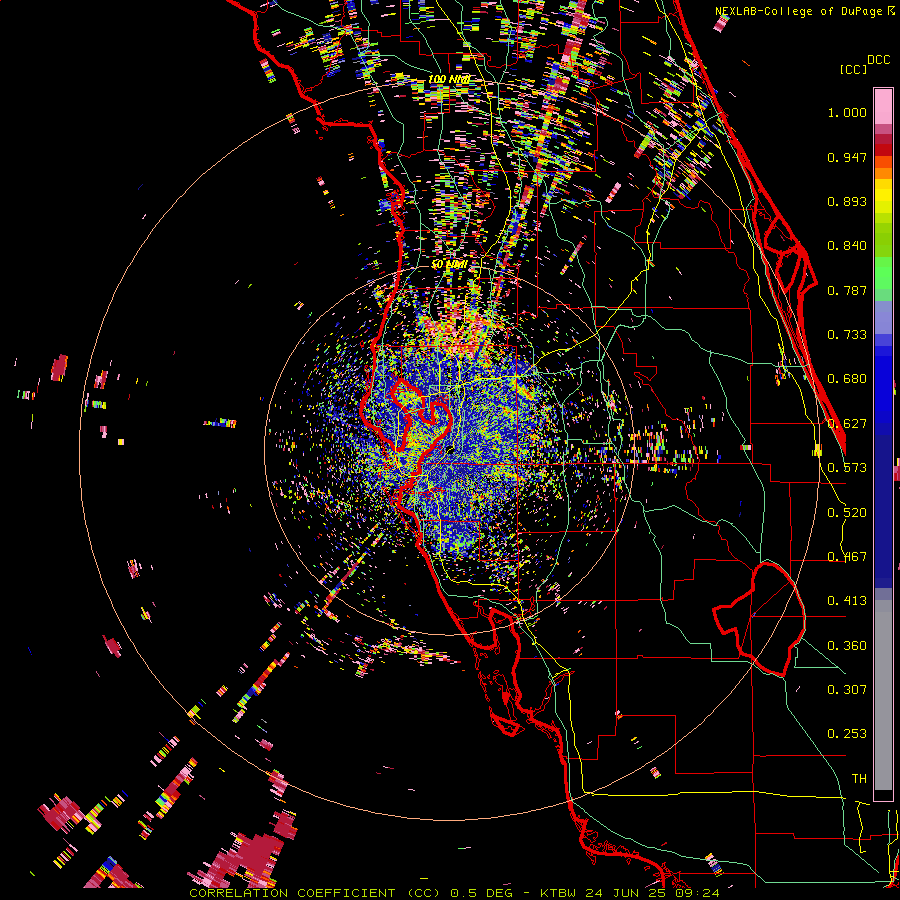Select the 0.253 scale label
The height and width of the screenshot is (900, 900).
847,734
